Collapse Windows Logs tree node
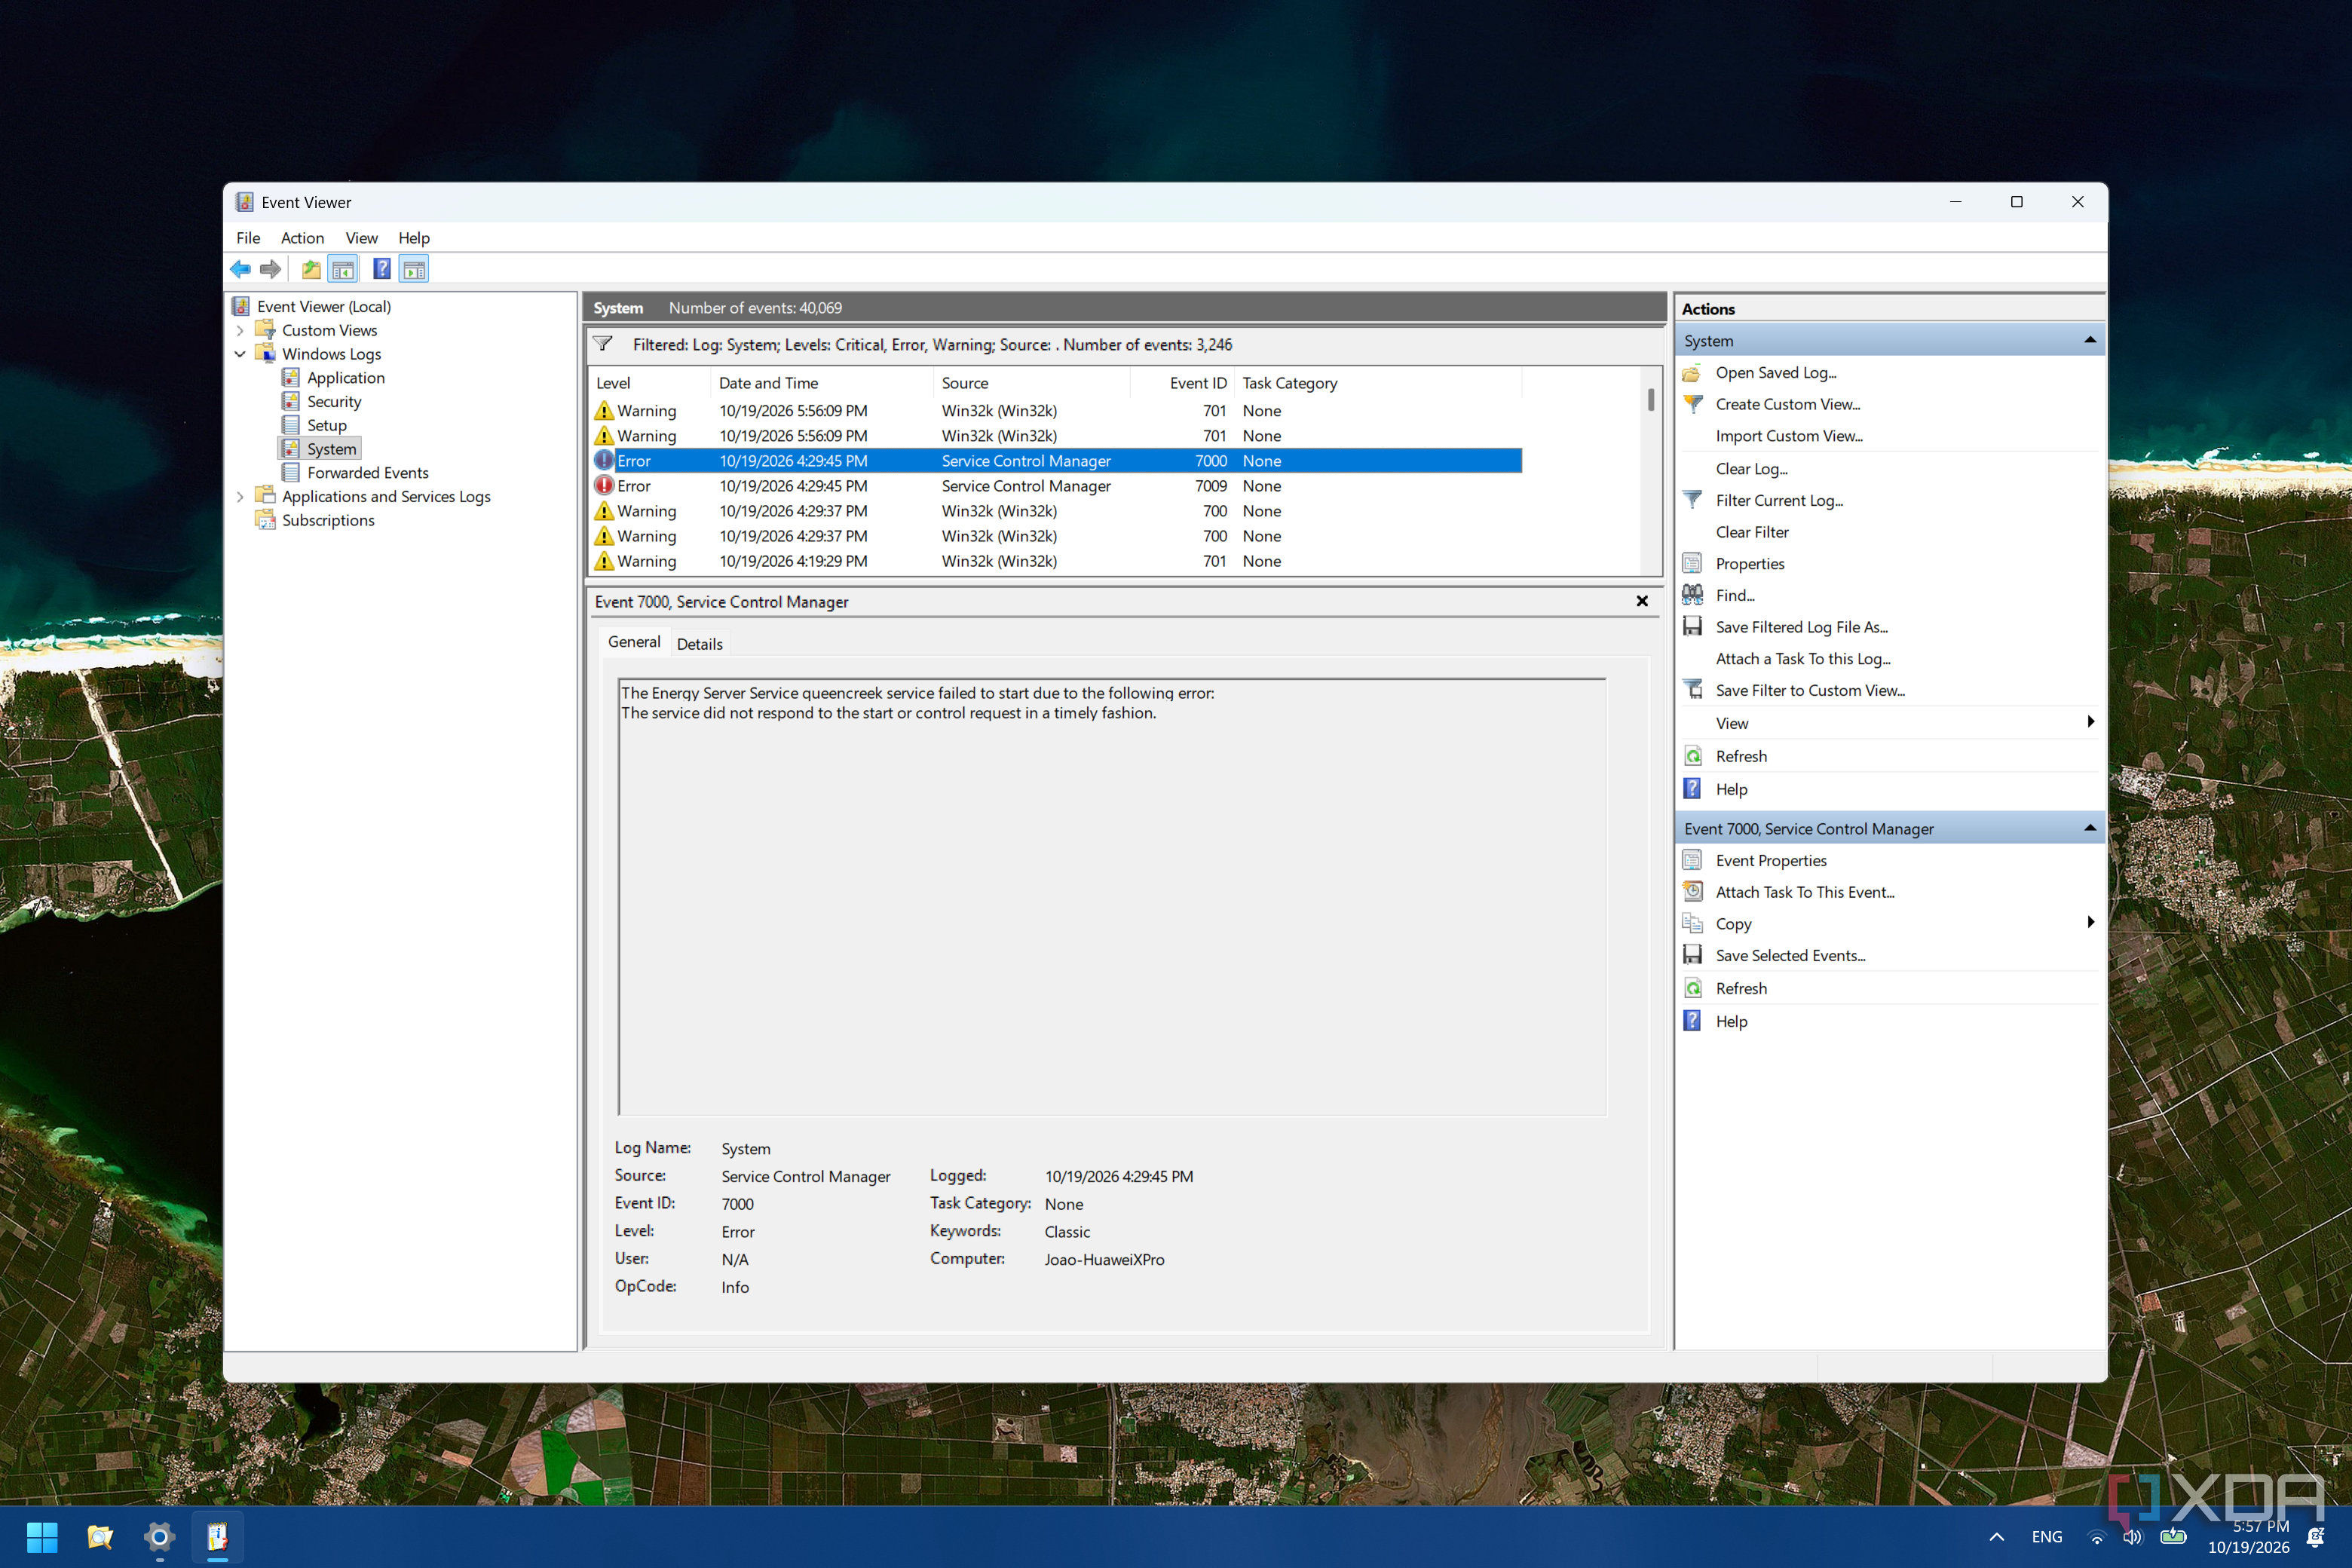 (x=240, y=354)
